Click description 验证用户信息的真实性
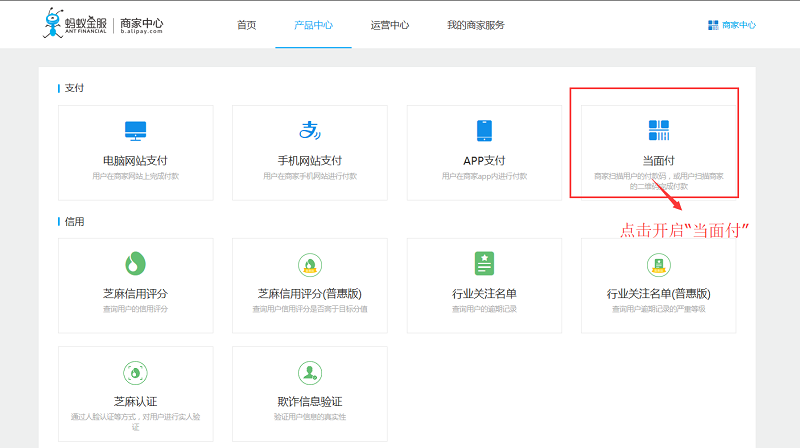The height and width of the screenshot is (448, 800). (310, 417)
